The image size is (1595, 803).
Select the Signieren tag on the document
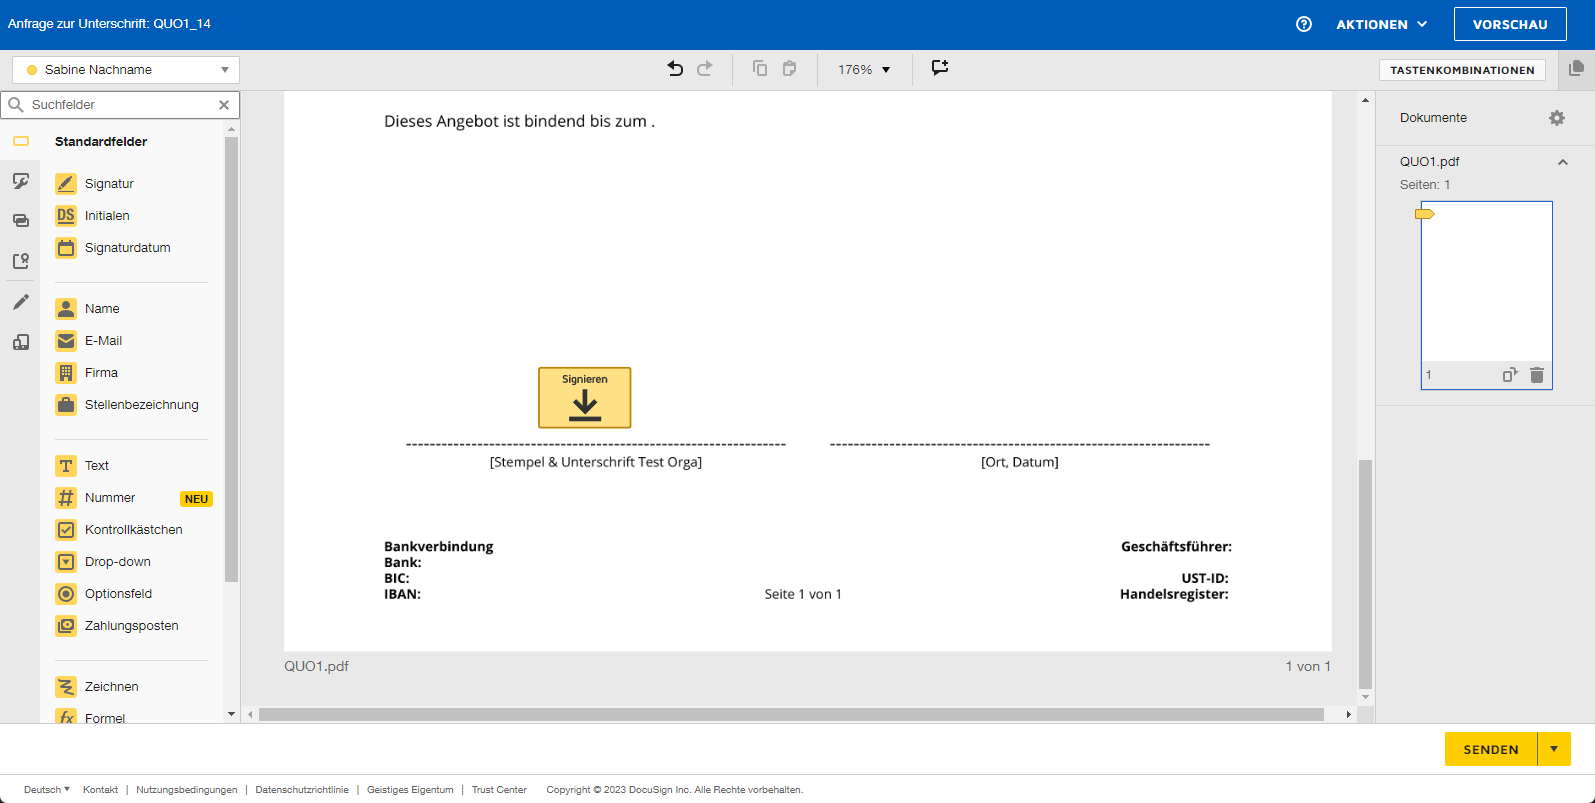coord(585,398)
